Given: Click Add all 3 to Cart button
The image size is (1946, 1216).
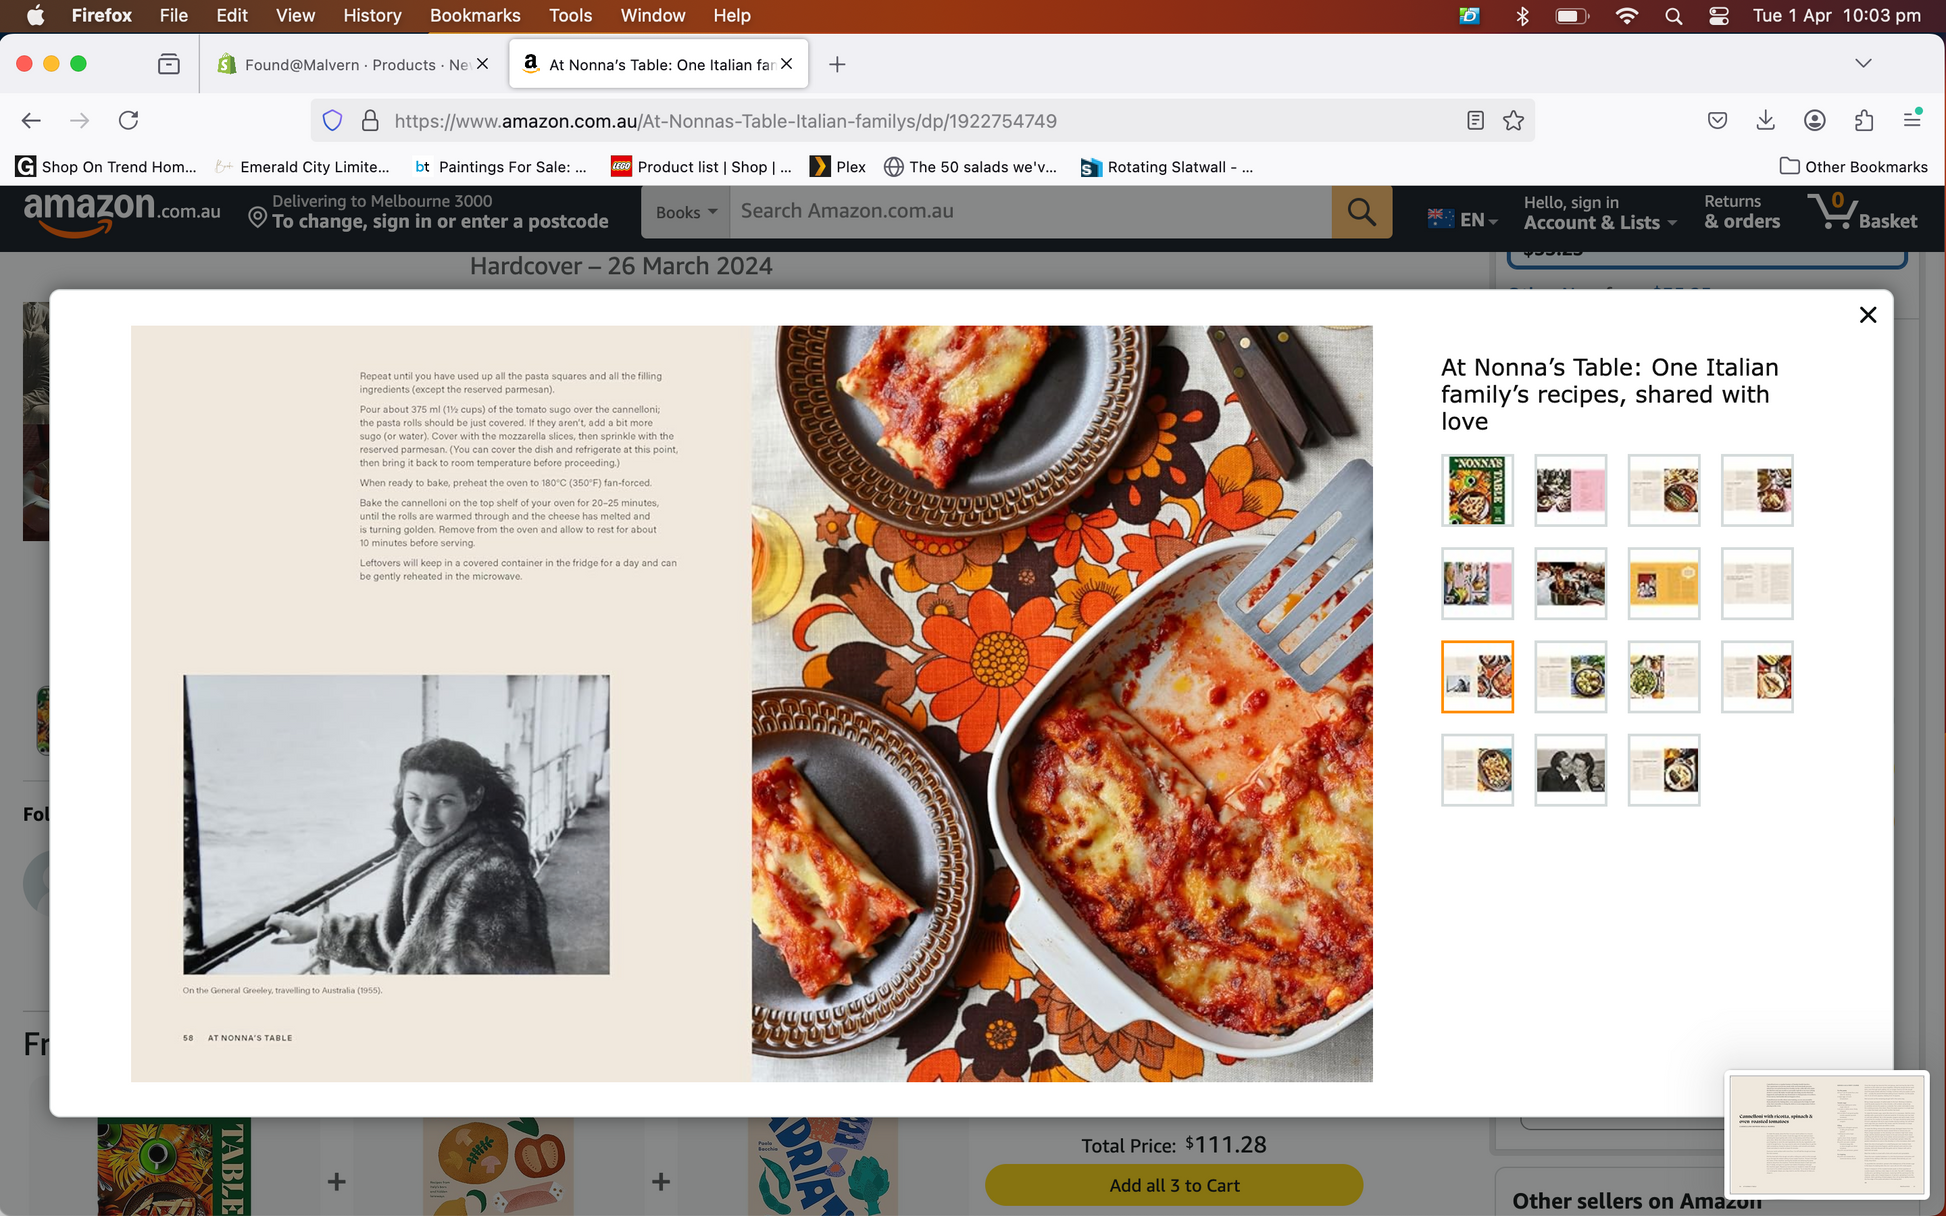Looking at the screenshot, I should coord(1174,1185).
